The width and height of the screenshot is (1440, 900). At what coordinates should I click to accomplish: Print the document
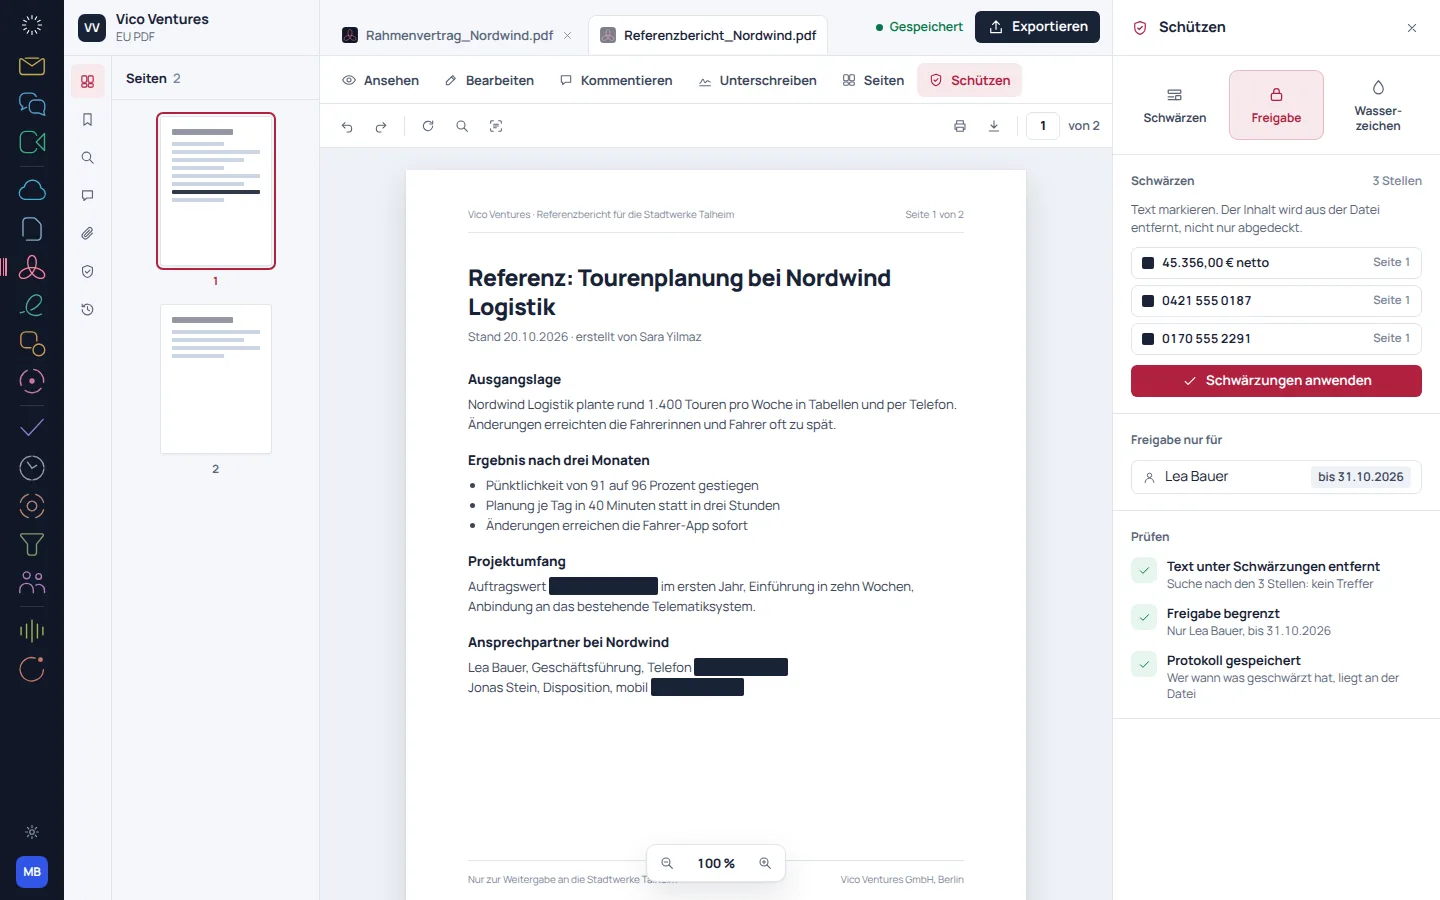pos(960,126)
